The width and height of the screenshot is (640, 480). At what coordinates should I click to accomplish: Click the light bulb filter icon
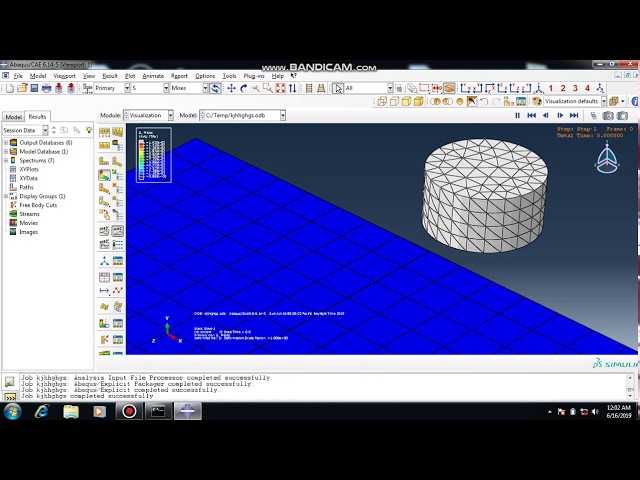[x=89, y=130]
